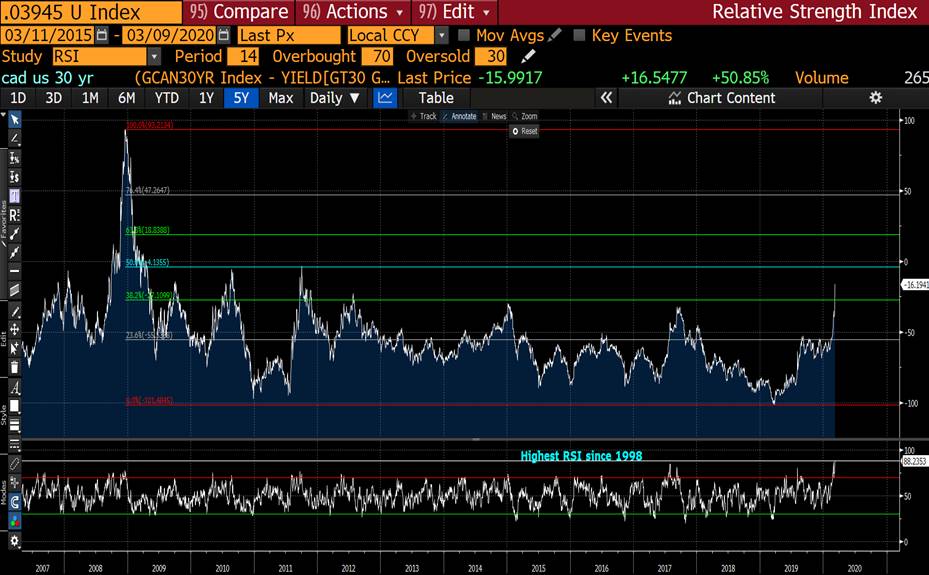Click the Compare button
Viewport: 929px width, 575px height.
point(239,12)
